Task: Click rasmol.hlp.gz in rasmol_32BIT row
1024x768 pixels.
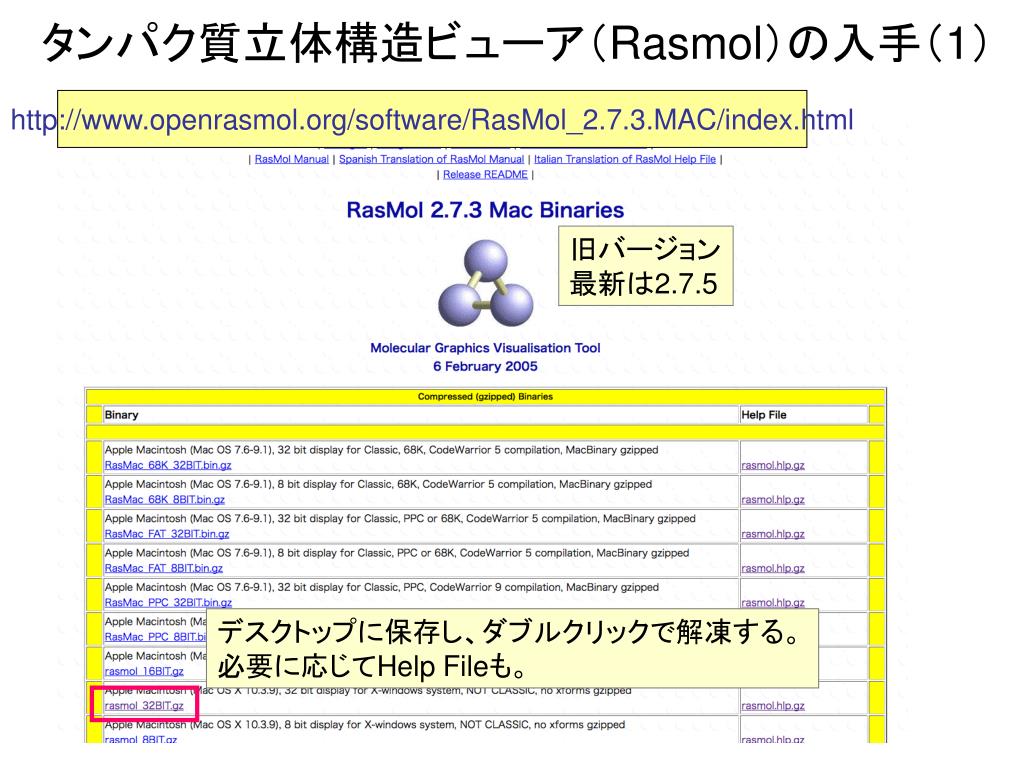Action: coord(773,706)
